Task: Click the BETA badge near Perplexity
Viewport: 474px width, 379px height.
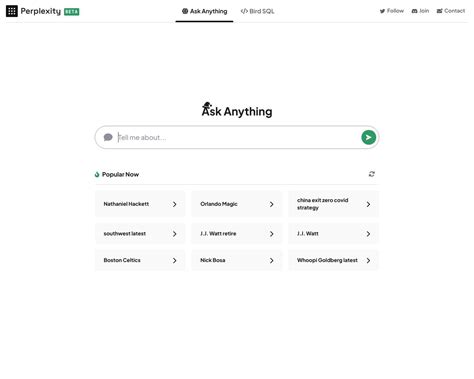Action: 72,12
